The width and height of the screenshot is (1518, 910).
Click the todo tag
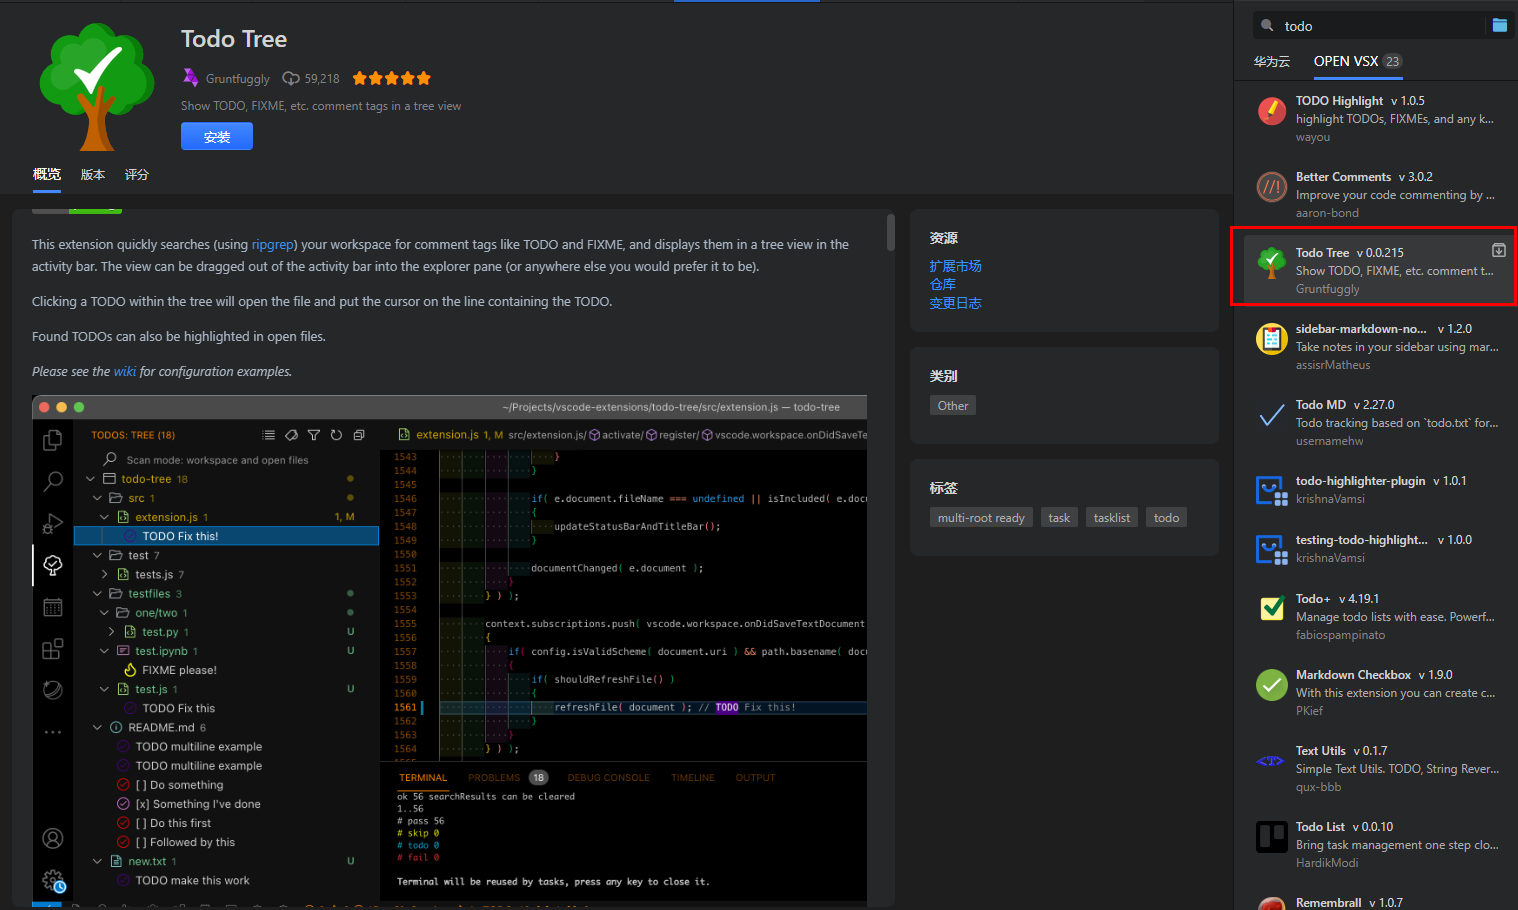[x=1166, y=517]
